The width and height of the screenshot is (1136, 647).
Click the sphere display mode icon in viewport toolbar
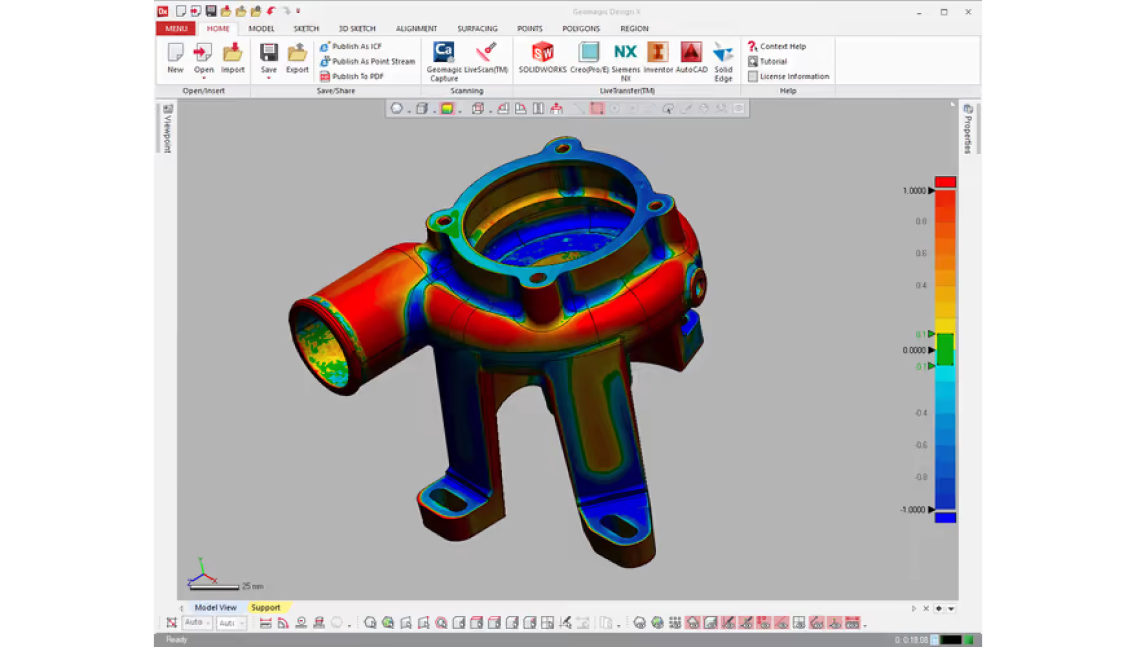click(x=396, y=109)
